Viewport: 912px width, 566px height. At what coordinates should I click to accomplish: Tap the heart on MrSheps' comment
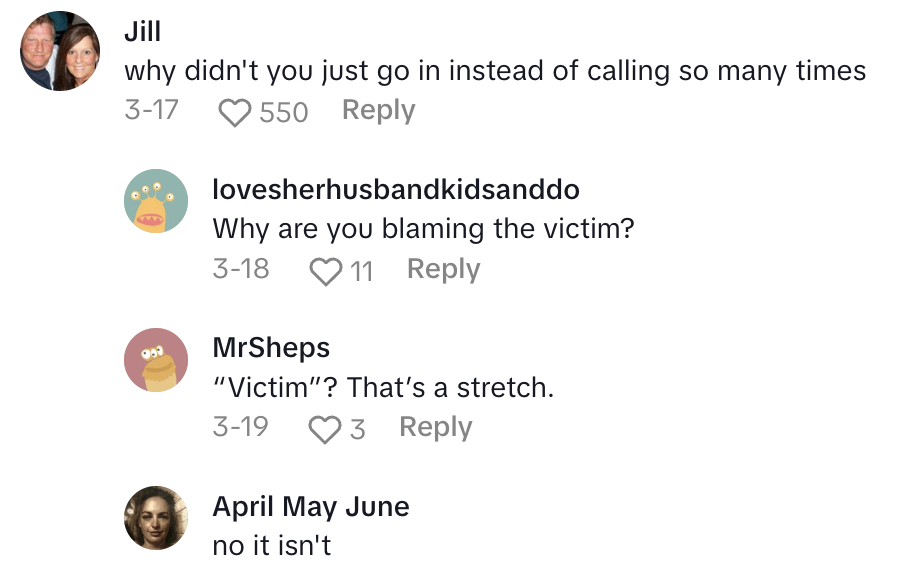tap(325, 429)
